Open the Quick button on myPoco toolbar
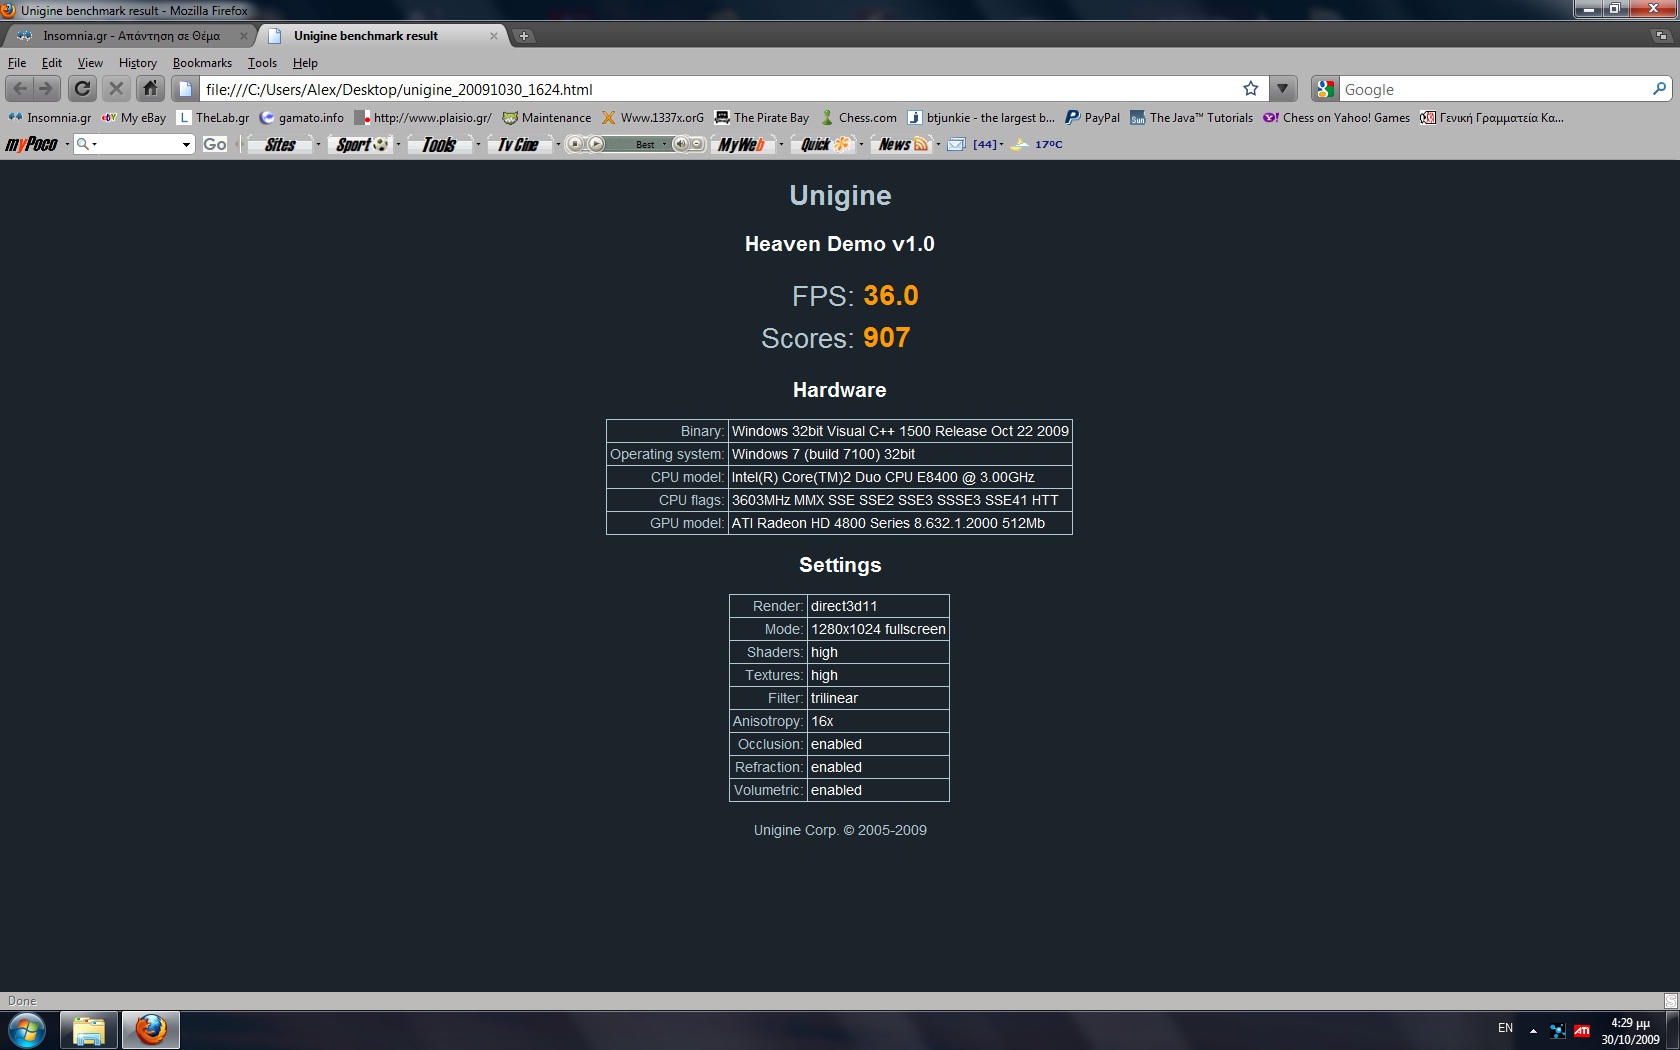 point(823,144)
